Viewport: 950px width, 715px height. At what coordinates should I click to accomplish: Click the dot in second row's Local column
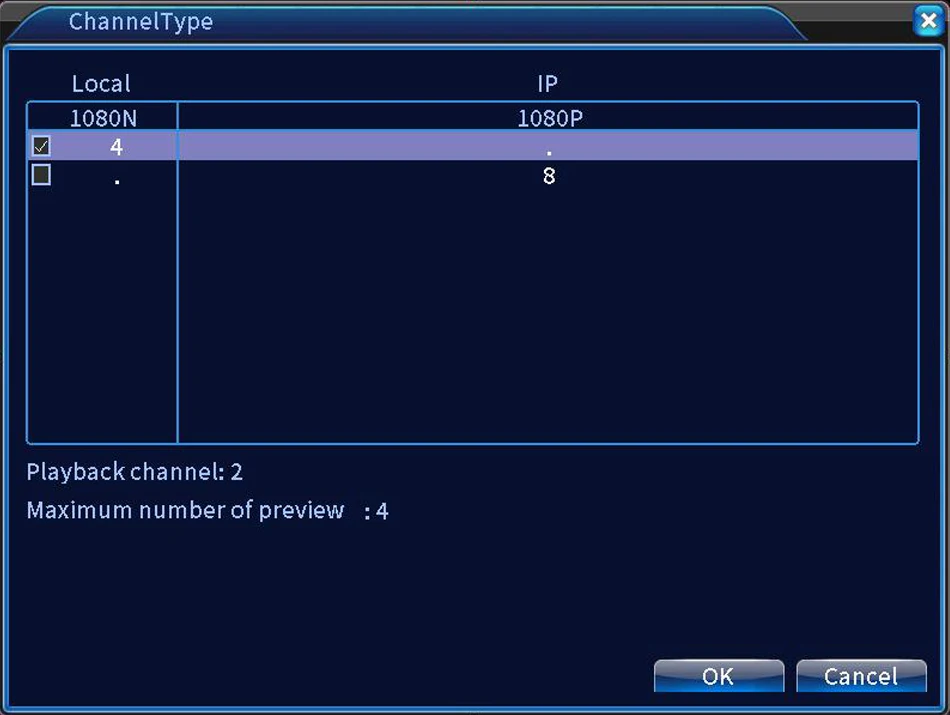pos(117,182)
